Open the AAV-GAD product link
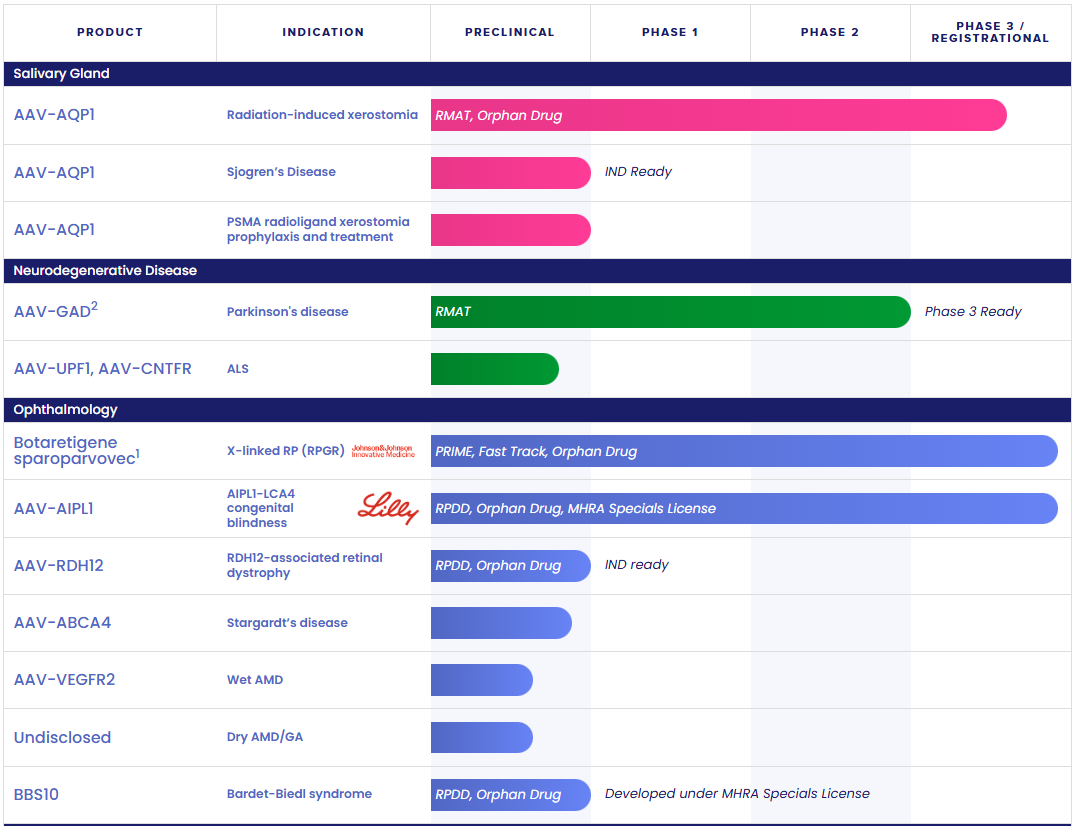 pos(55,311)
